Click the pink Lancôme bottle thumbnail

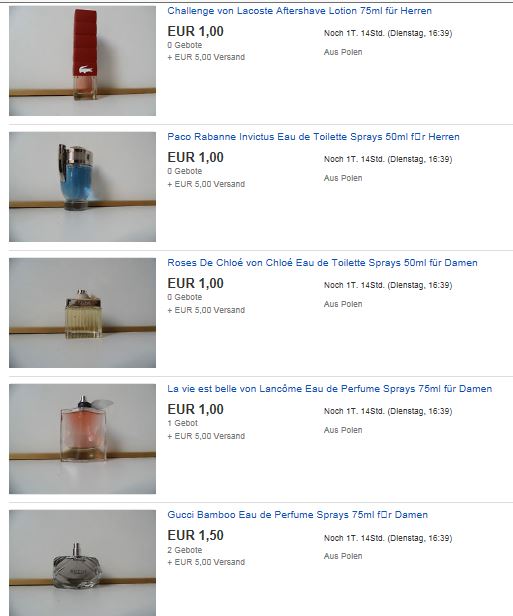[x=82, y=439]
